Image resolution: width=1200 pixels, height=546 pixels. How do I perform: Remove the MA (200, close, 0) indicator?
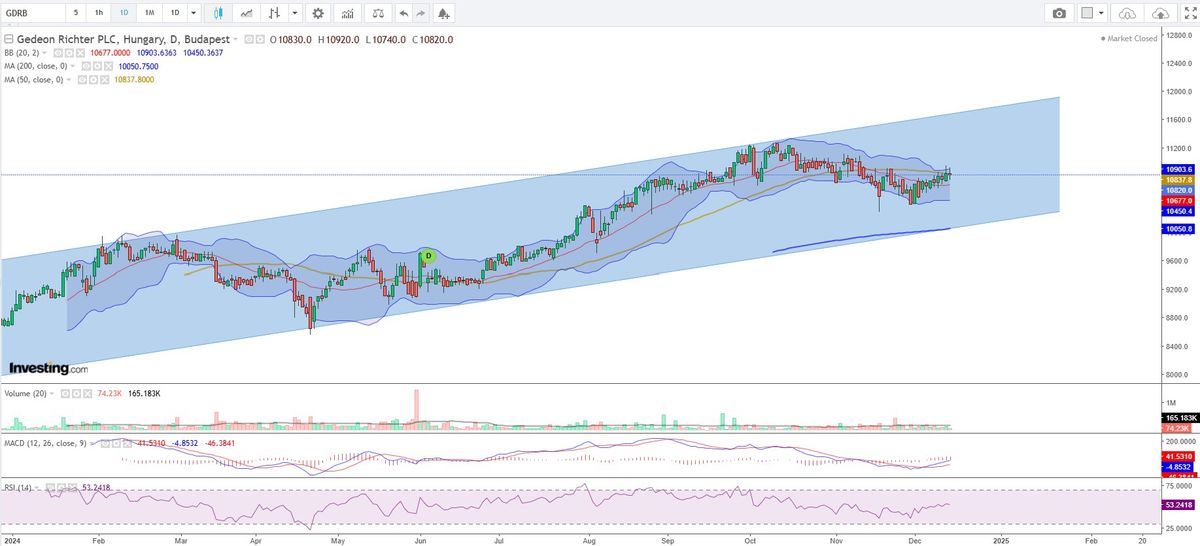click(108, 66)
